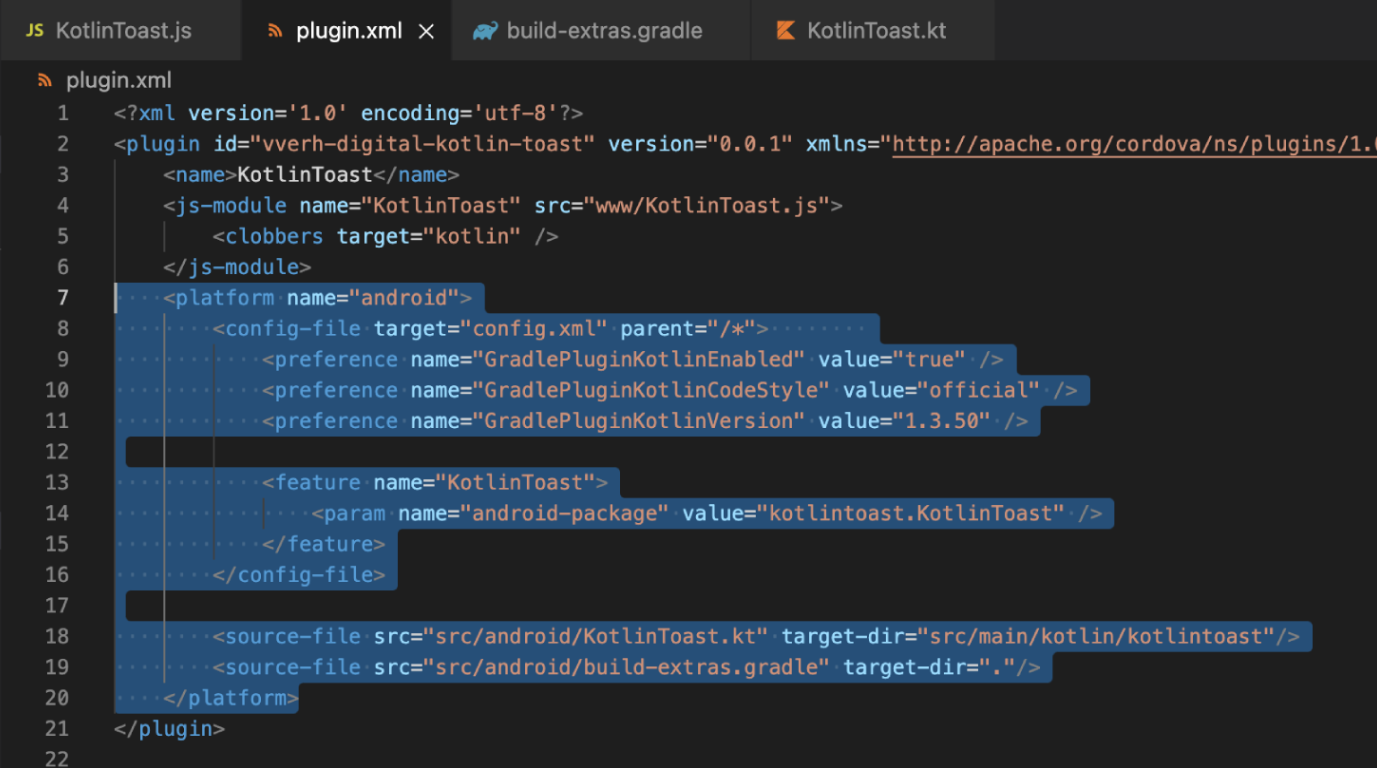
Task: Click the clobbers target value "kotlin"
Action: (472, 237)
